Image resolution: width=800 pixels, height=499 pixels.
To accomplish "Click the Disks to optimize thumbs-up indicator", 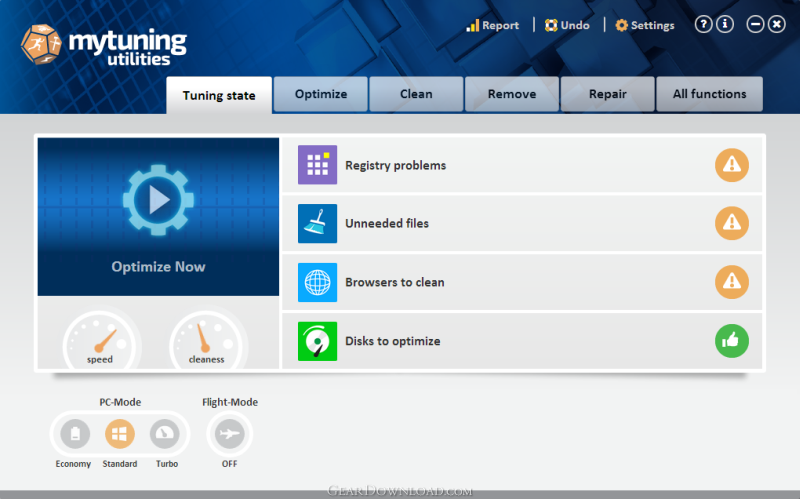I will (732, 340).
